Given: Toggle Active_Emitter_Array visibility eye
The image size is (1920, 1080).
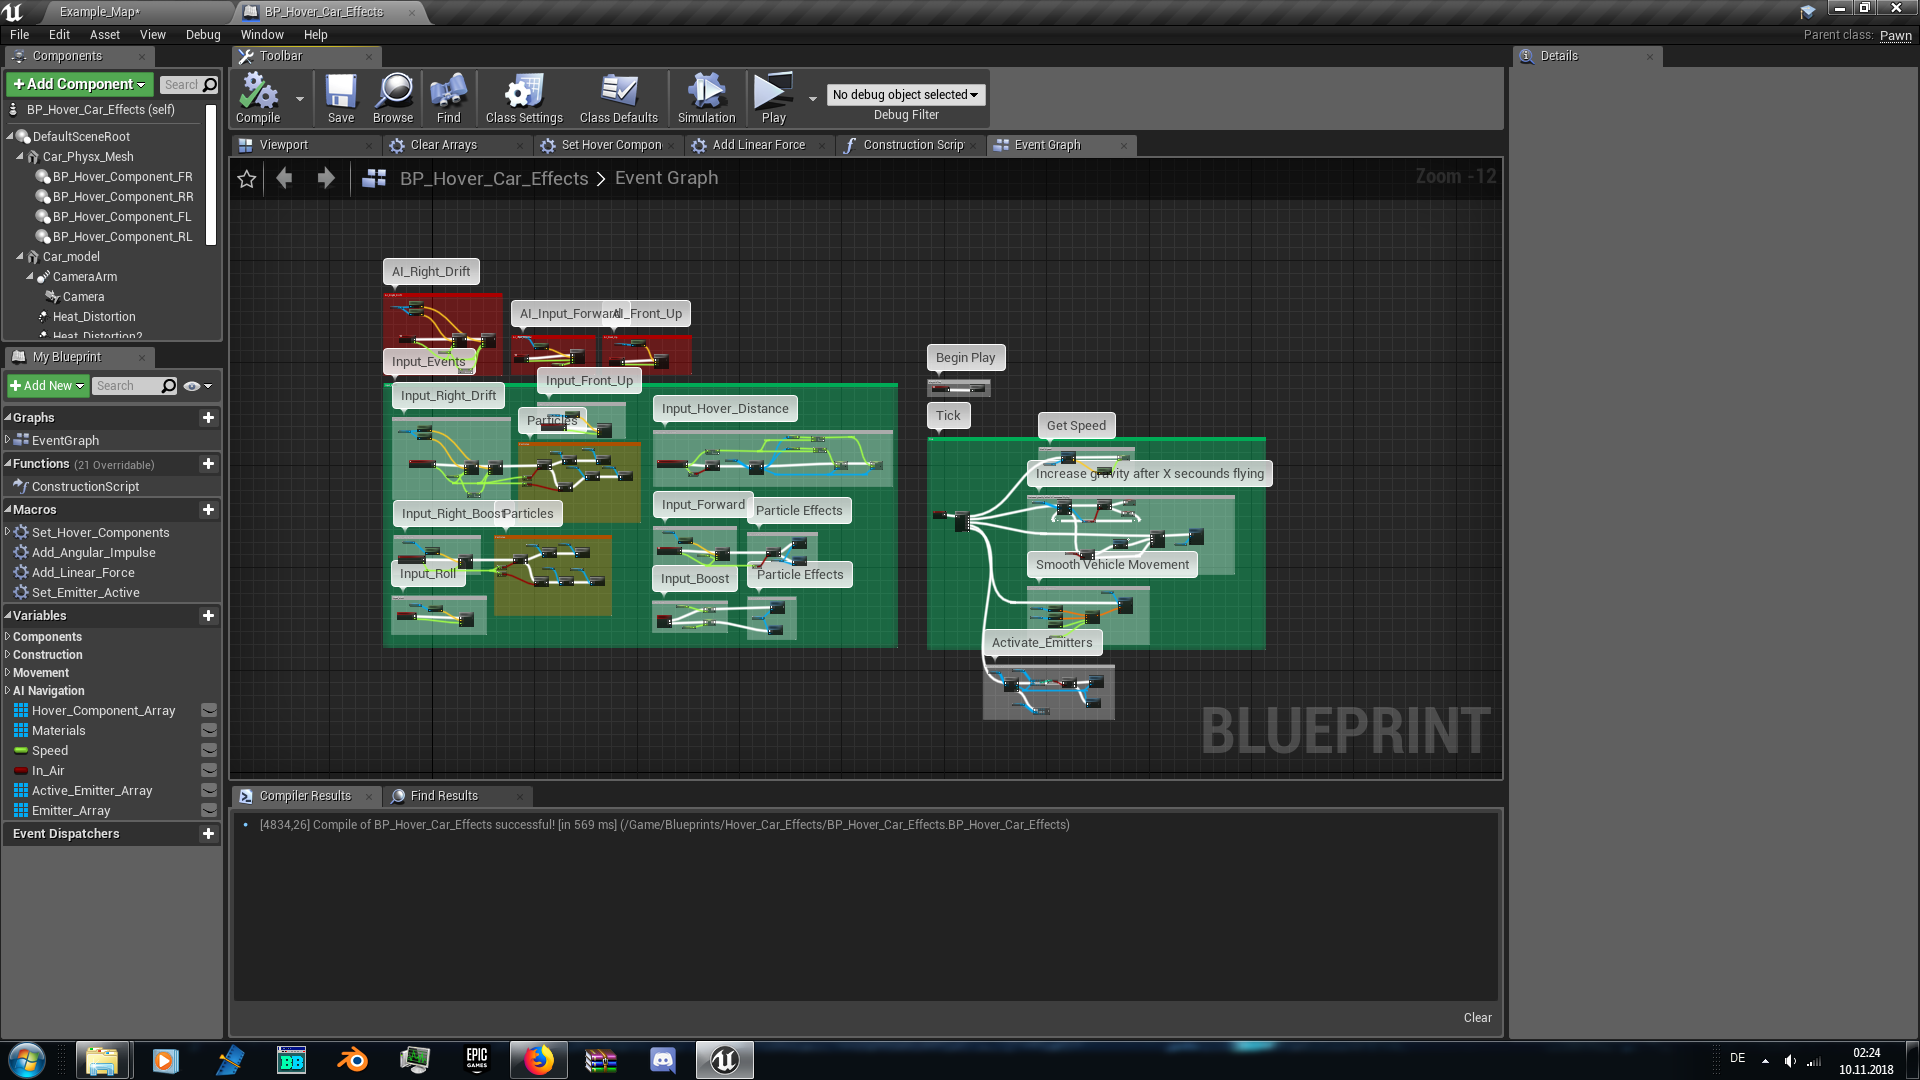Looking at the screenshot, I should [x=209, y=791].
